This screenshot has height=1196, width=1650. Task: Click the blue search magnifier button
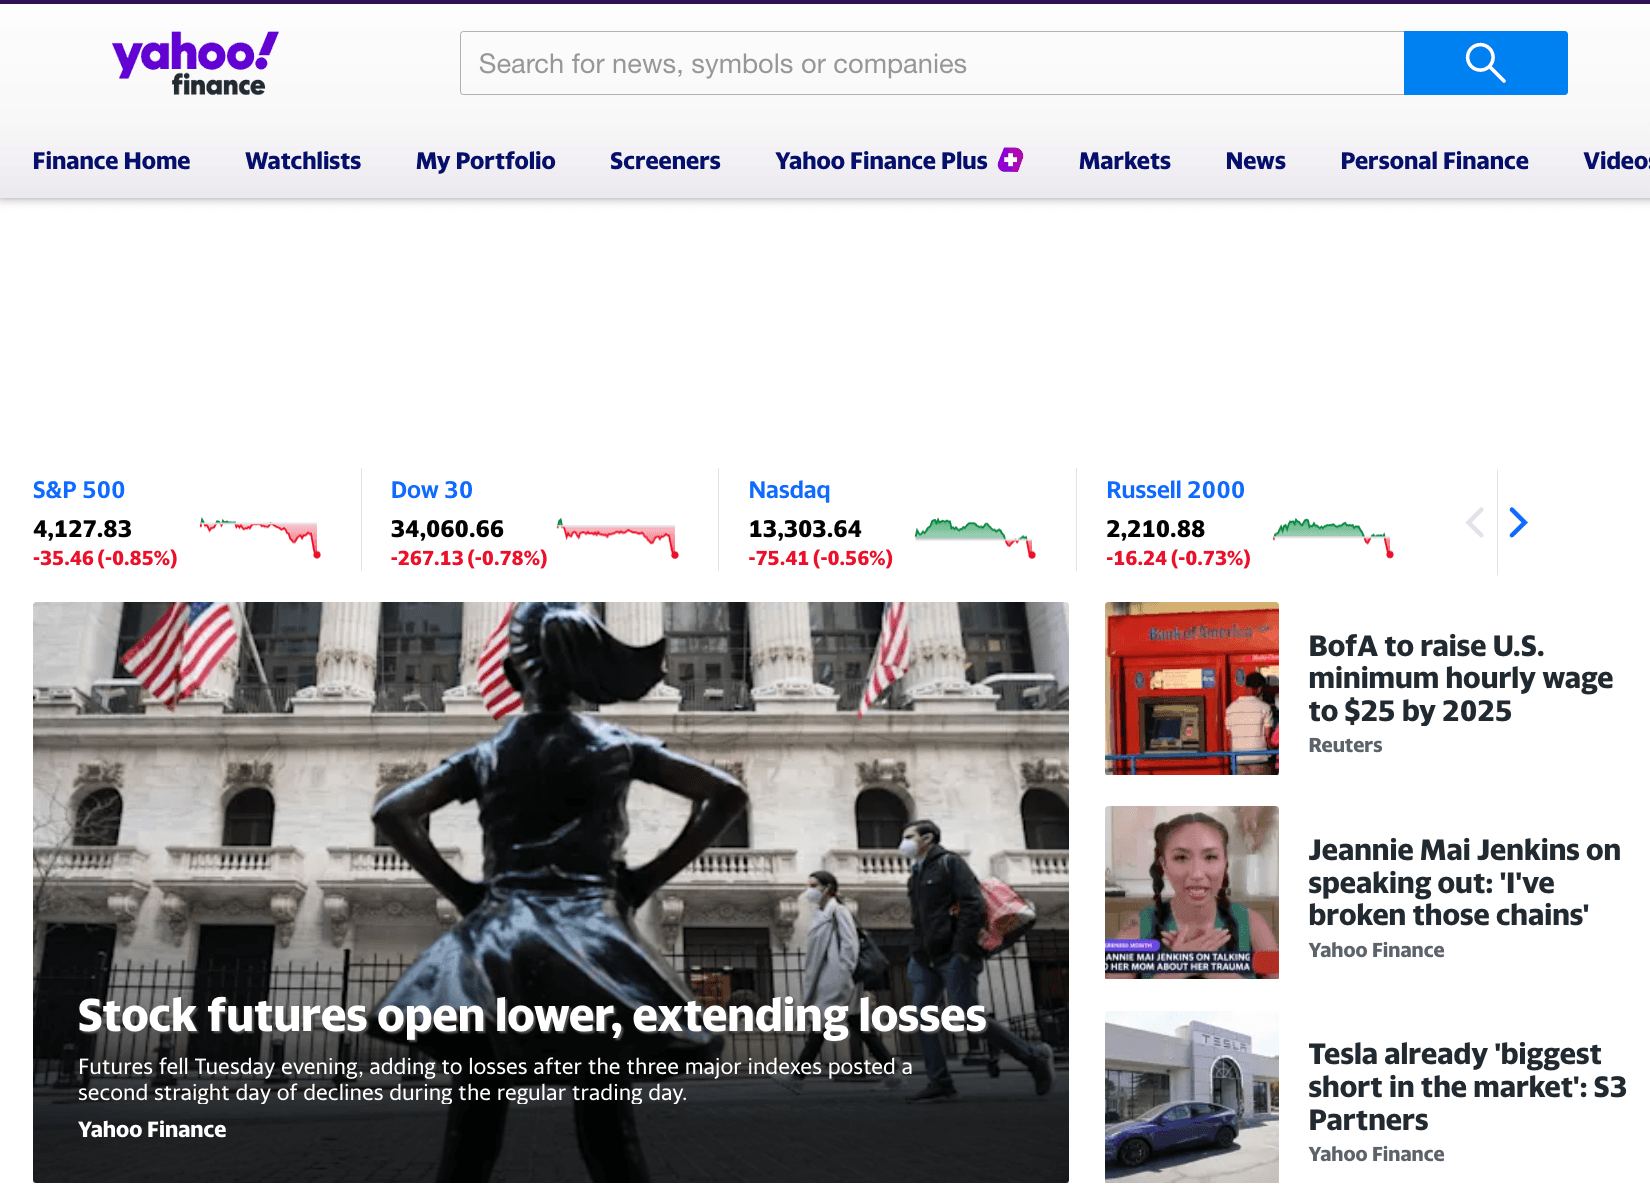[1485, 63]
